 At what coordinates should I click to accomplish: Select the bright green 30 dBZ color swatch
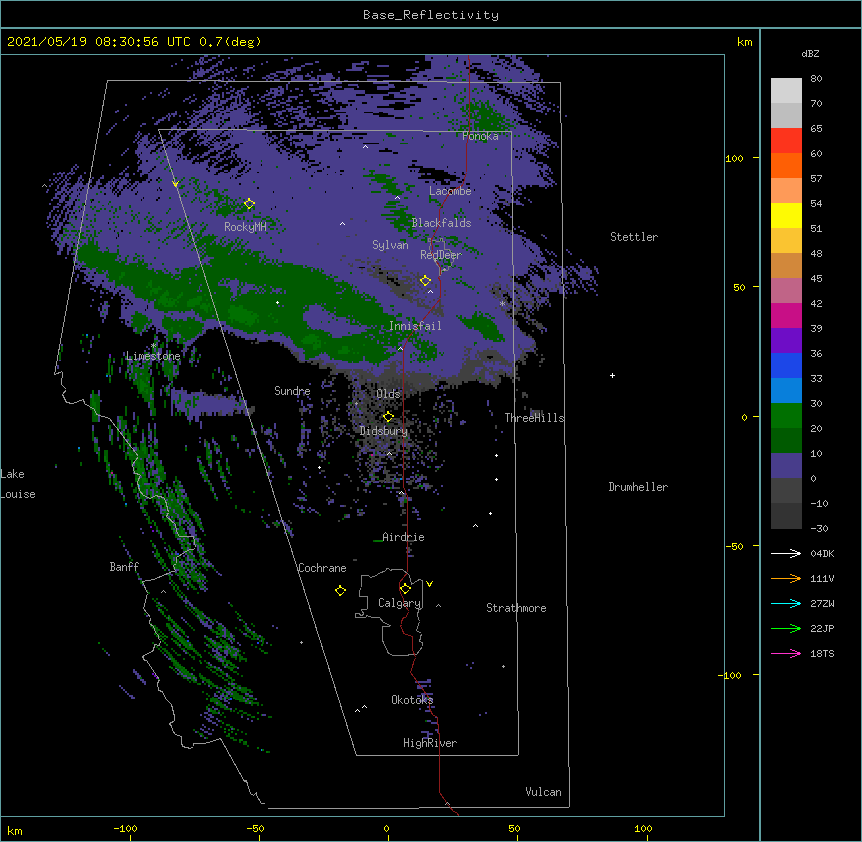tap(786, 416)
